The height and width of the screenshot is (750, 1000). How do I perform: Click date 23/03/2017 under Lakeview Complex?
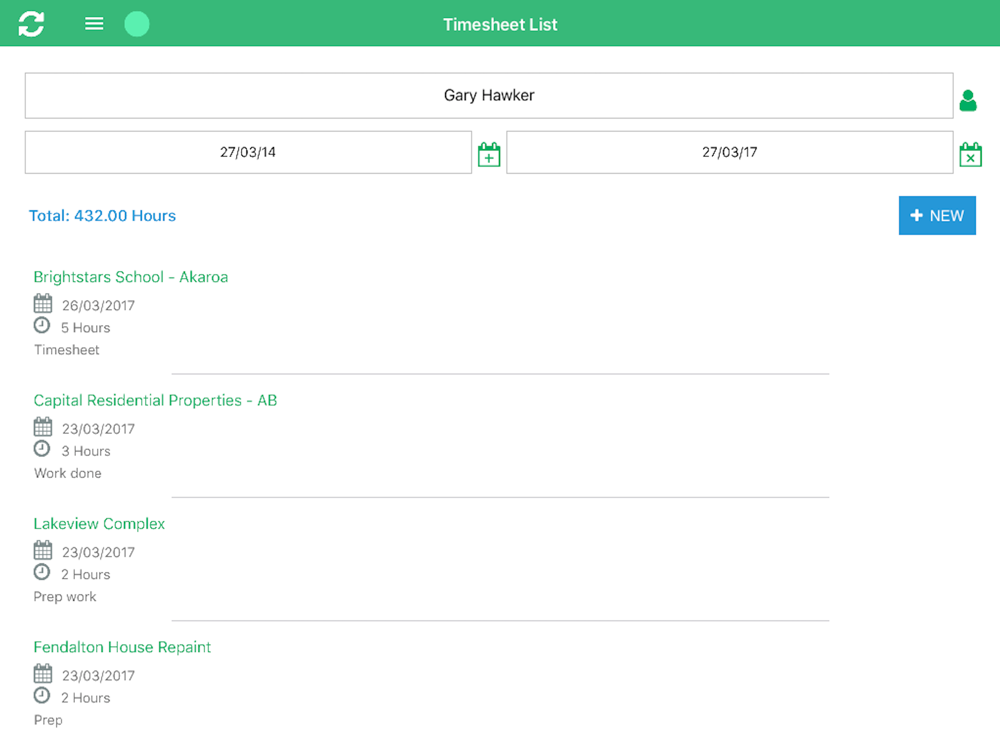click(98, 552)
